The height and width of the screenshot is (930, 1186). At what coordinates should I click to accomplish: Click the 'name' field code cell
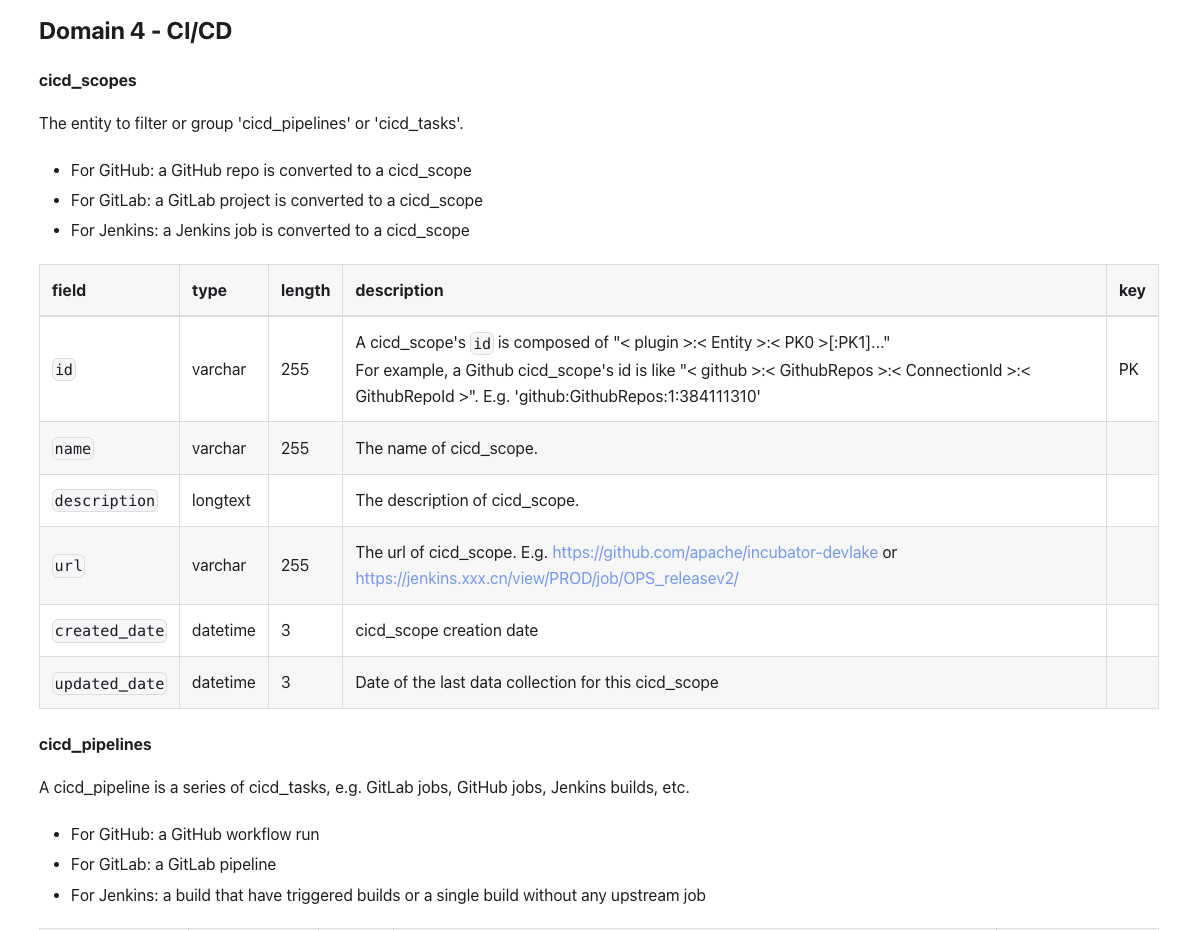(73, 448)
